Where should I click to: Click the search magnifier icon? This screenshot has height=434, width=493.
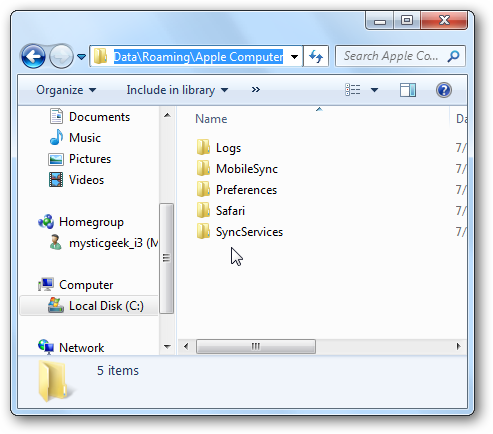(453, 56)
